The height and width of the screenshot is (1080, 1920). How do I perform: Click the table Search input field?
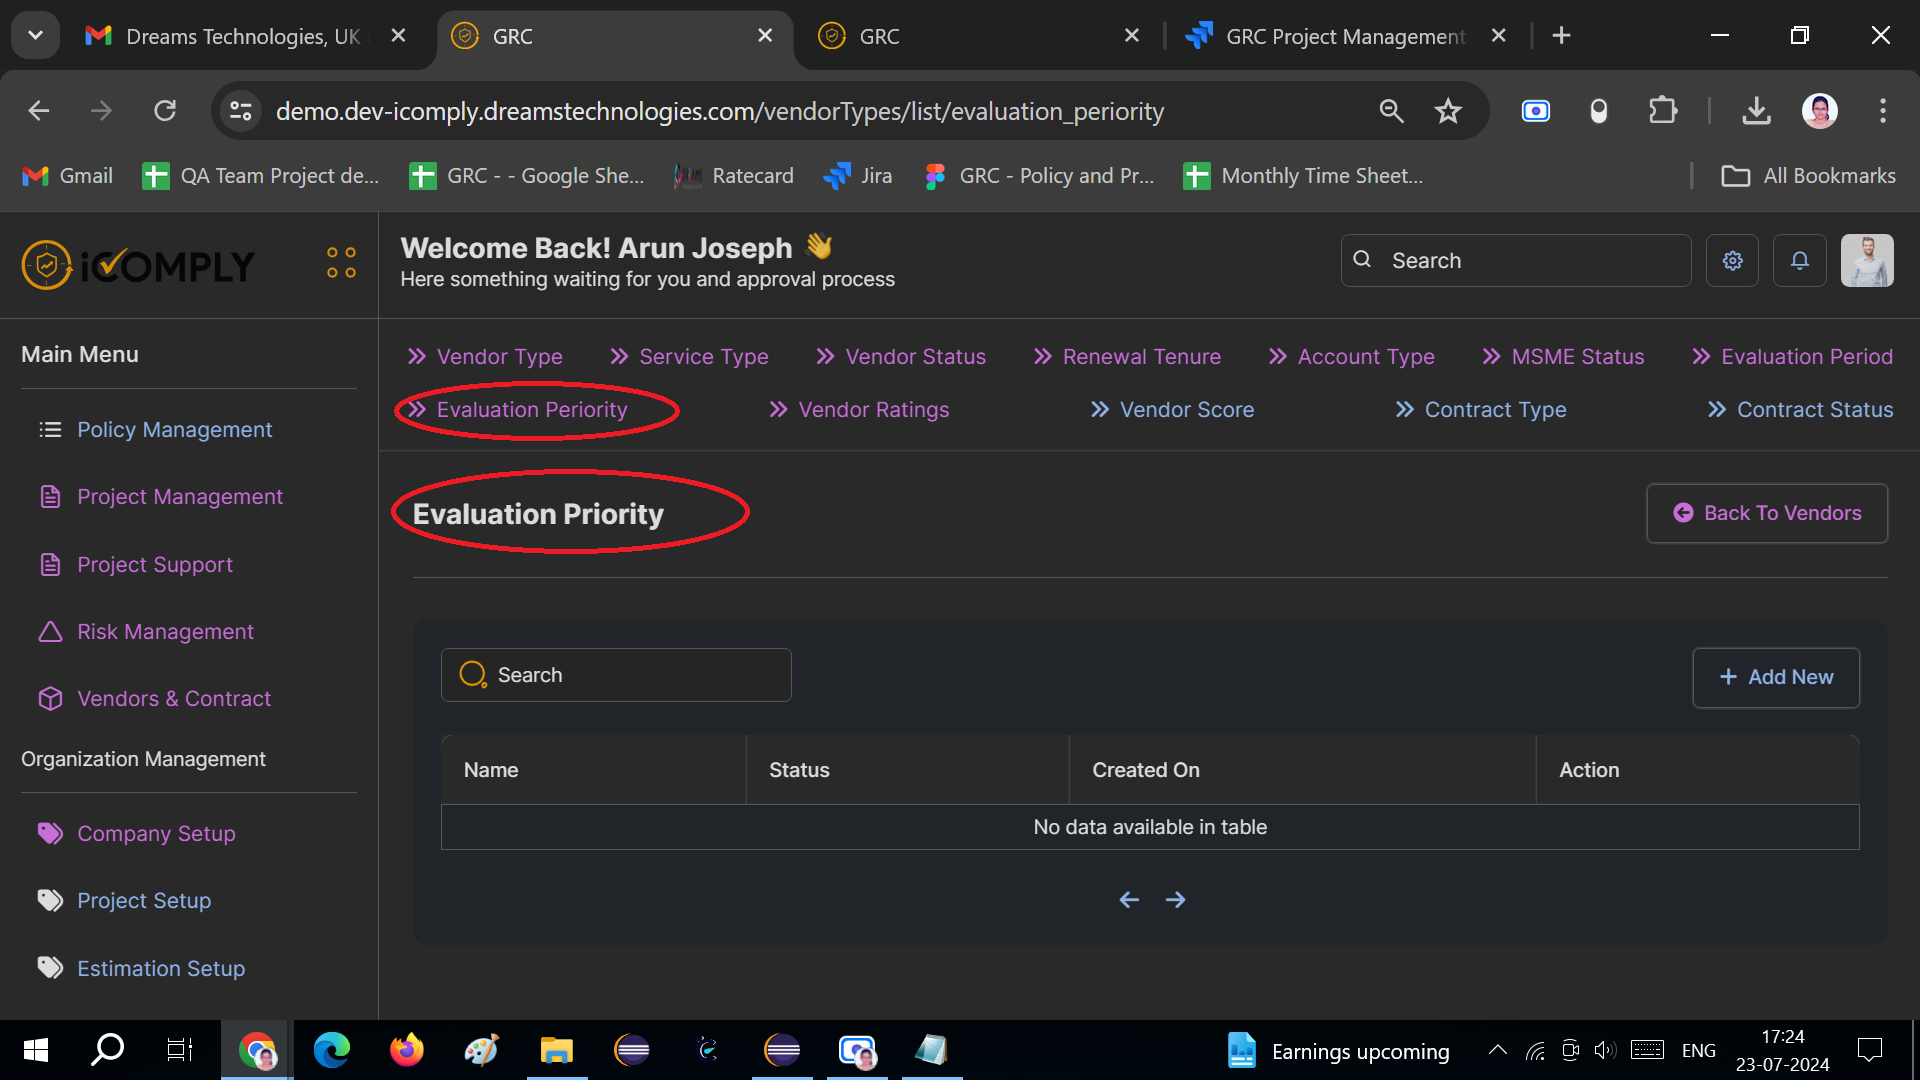click(630, 675)
